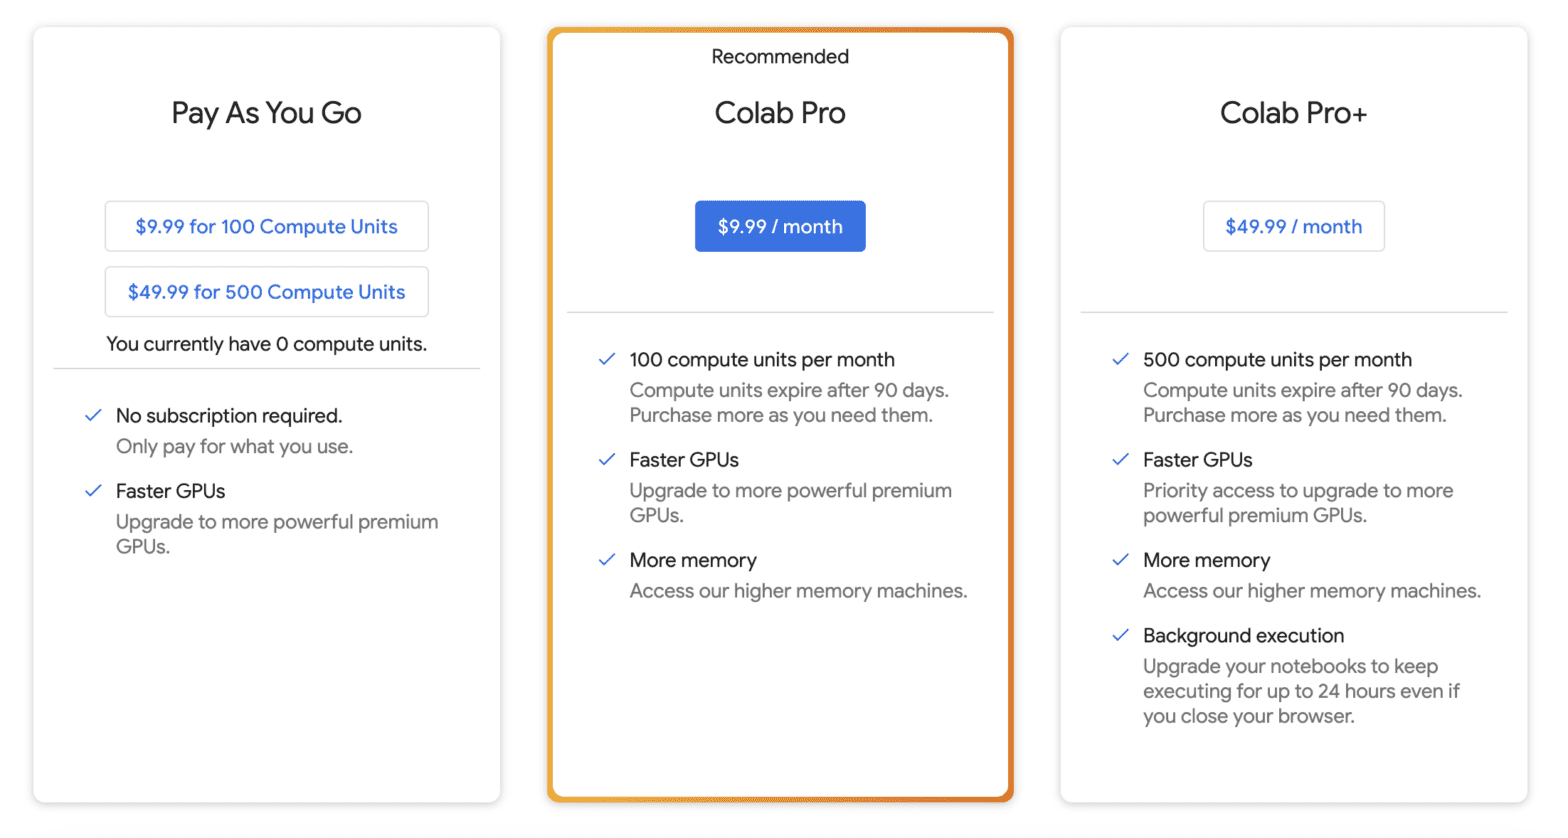Click 'You currently have 0 compute units' text
This screenshot has width=1568, height=838.
[x=266, y=344]
